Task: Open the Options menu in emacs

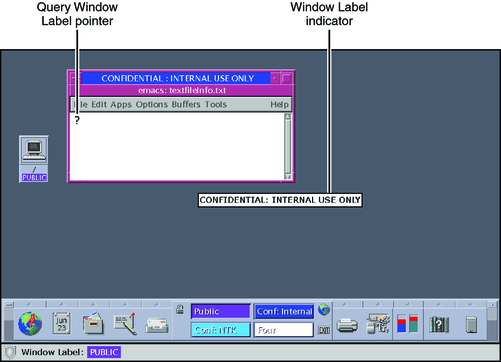Action: click(151, 104)
